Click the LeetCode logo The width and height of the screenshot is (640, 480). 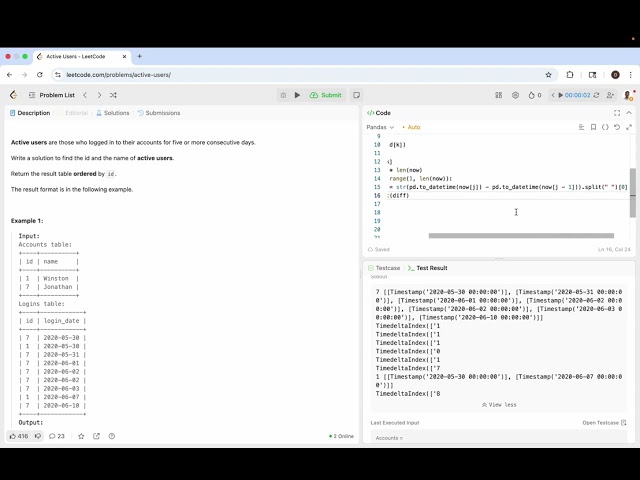pos(14,95)
